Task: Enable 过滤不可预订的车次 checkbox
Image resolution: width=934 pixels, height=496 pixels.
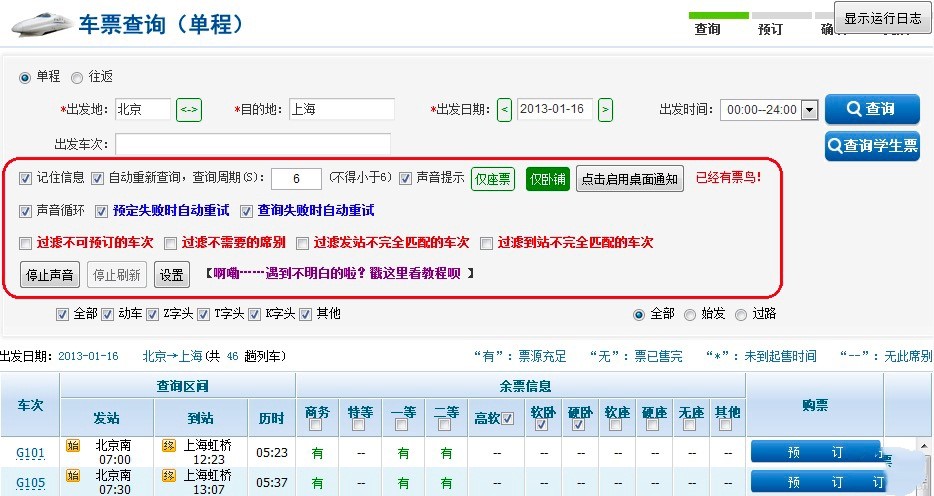Action: coord(26,243)
